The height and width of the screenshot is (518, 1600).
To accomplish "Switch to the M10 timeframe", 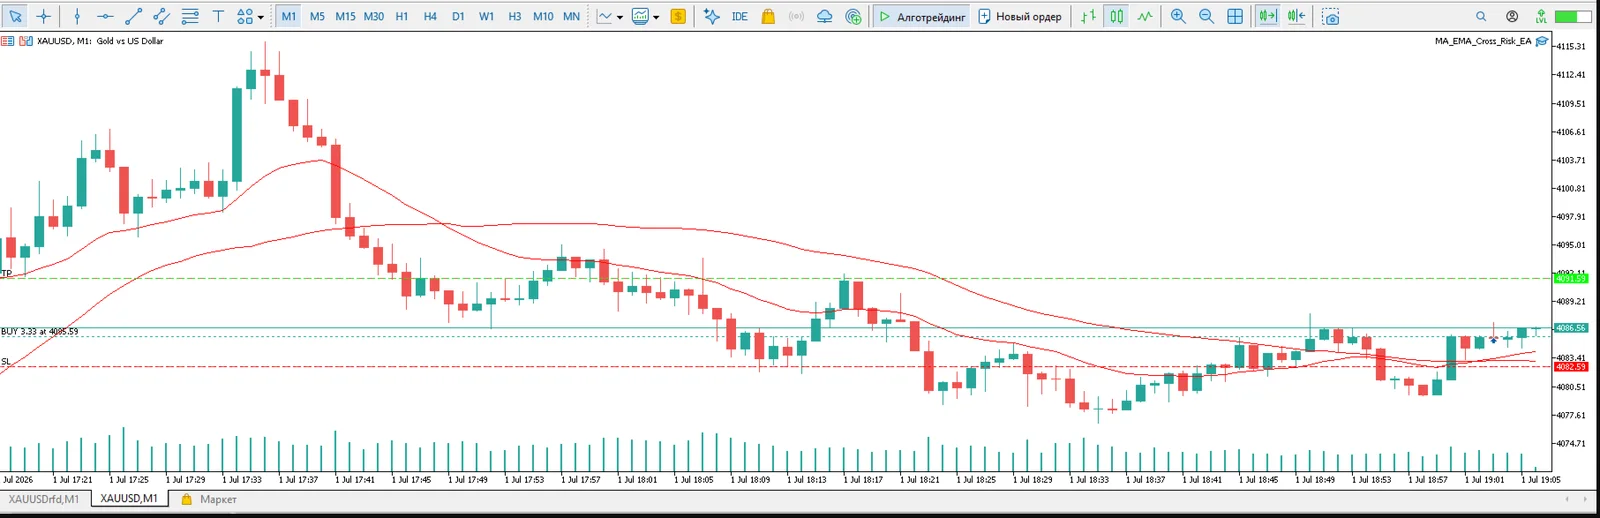I will point(543,16).
